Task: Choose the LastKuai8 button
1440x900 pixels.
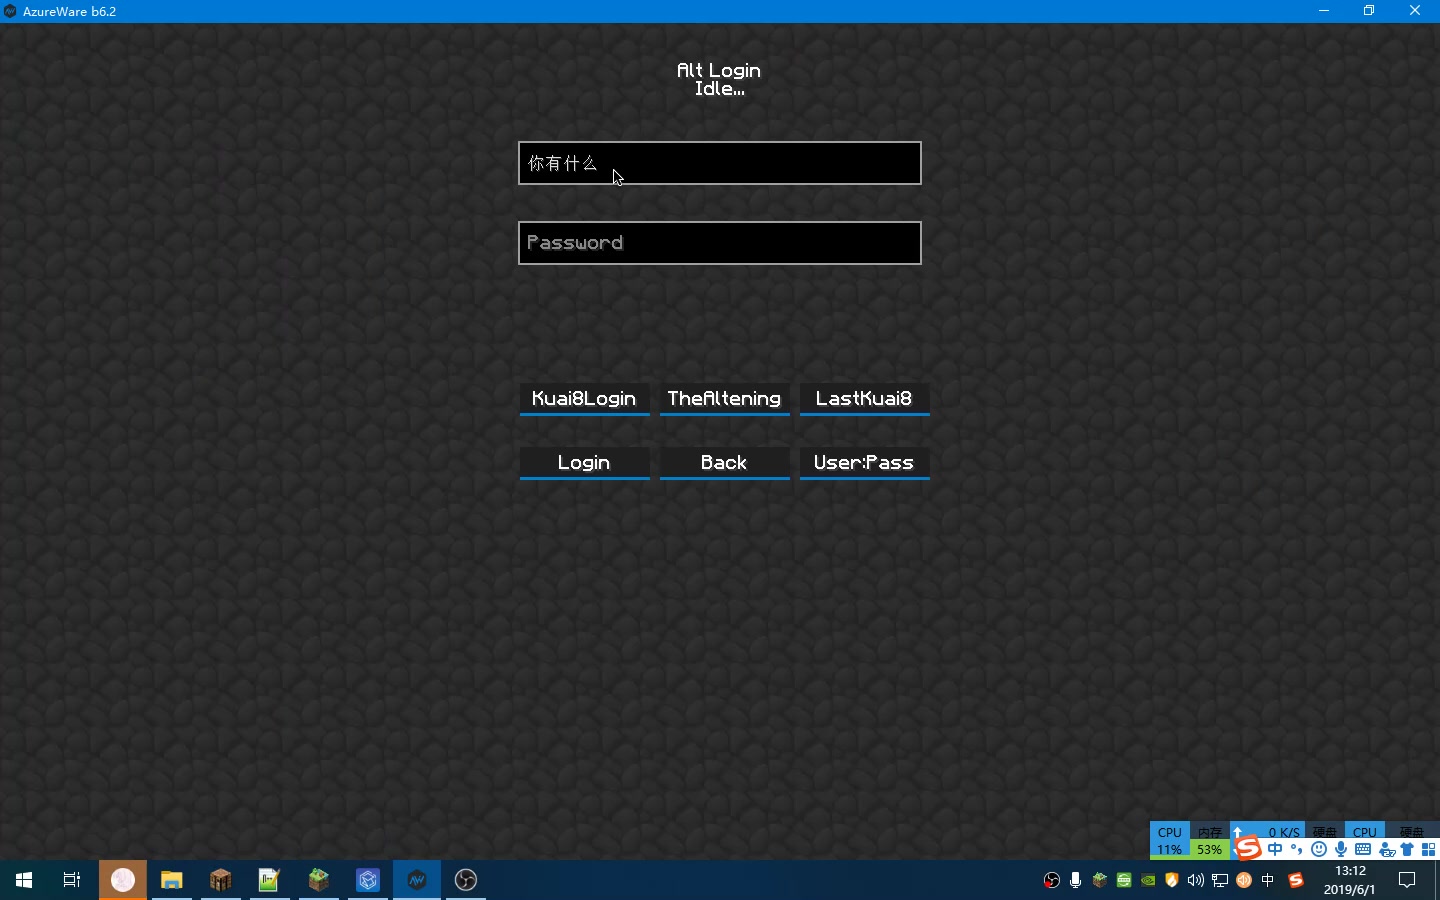Action: 864,399
